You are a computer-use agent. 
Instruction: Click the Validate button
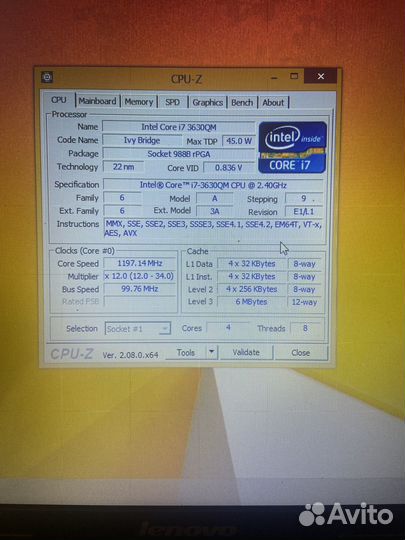click(x=246, y=353)
